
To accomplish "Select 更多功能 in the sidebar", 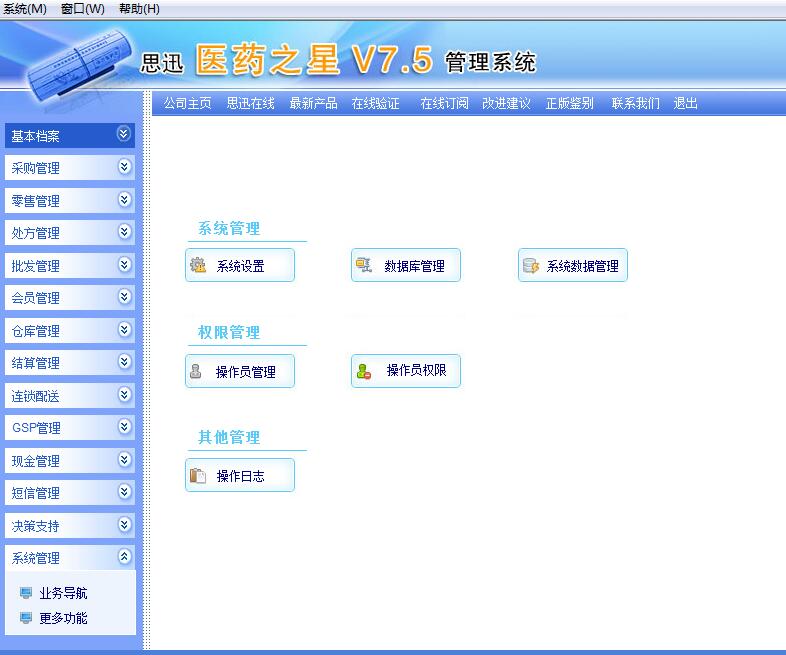I will click(63, 618).
